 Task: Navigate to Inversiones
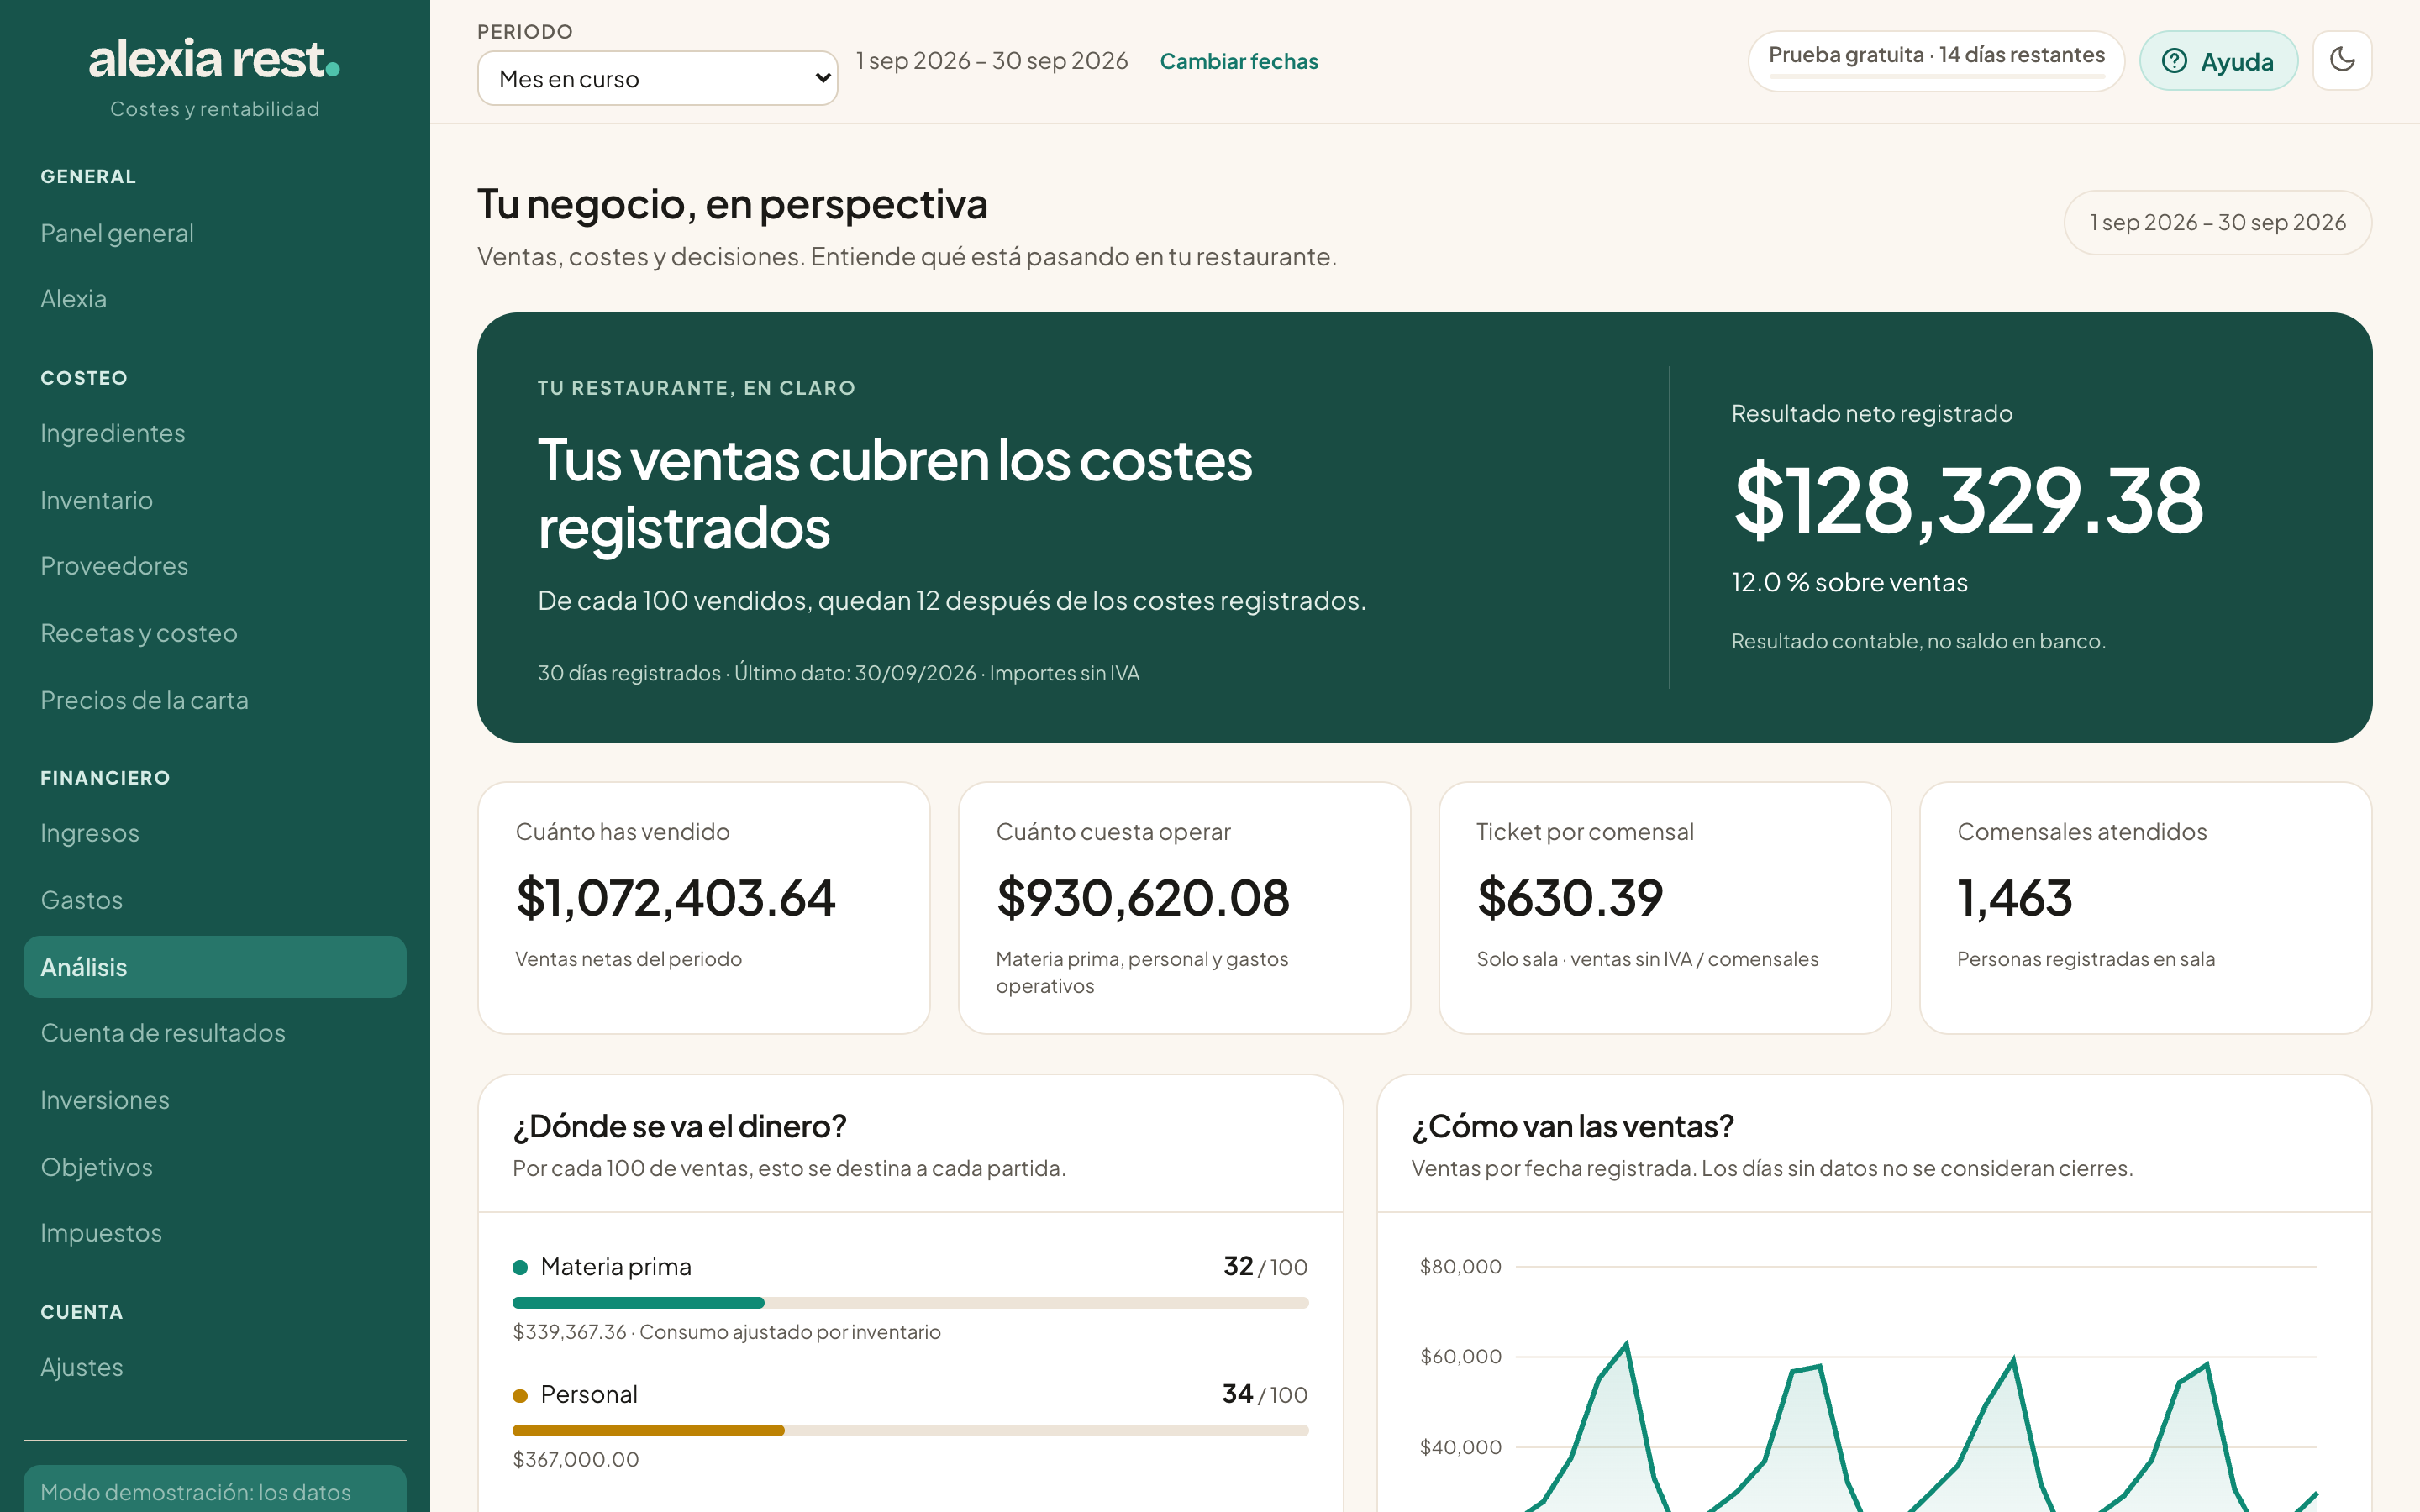click(214, 1100)
